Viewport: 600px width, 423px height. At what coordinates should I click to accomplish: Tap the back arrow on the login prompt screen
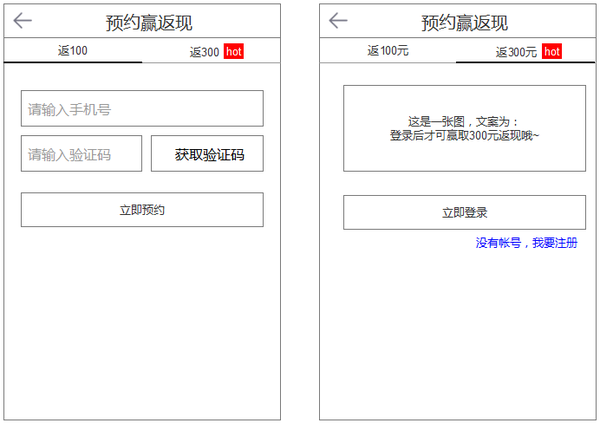point(338,20)
